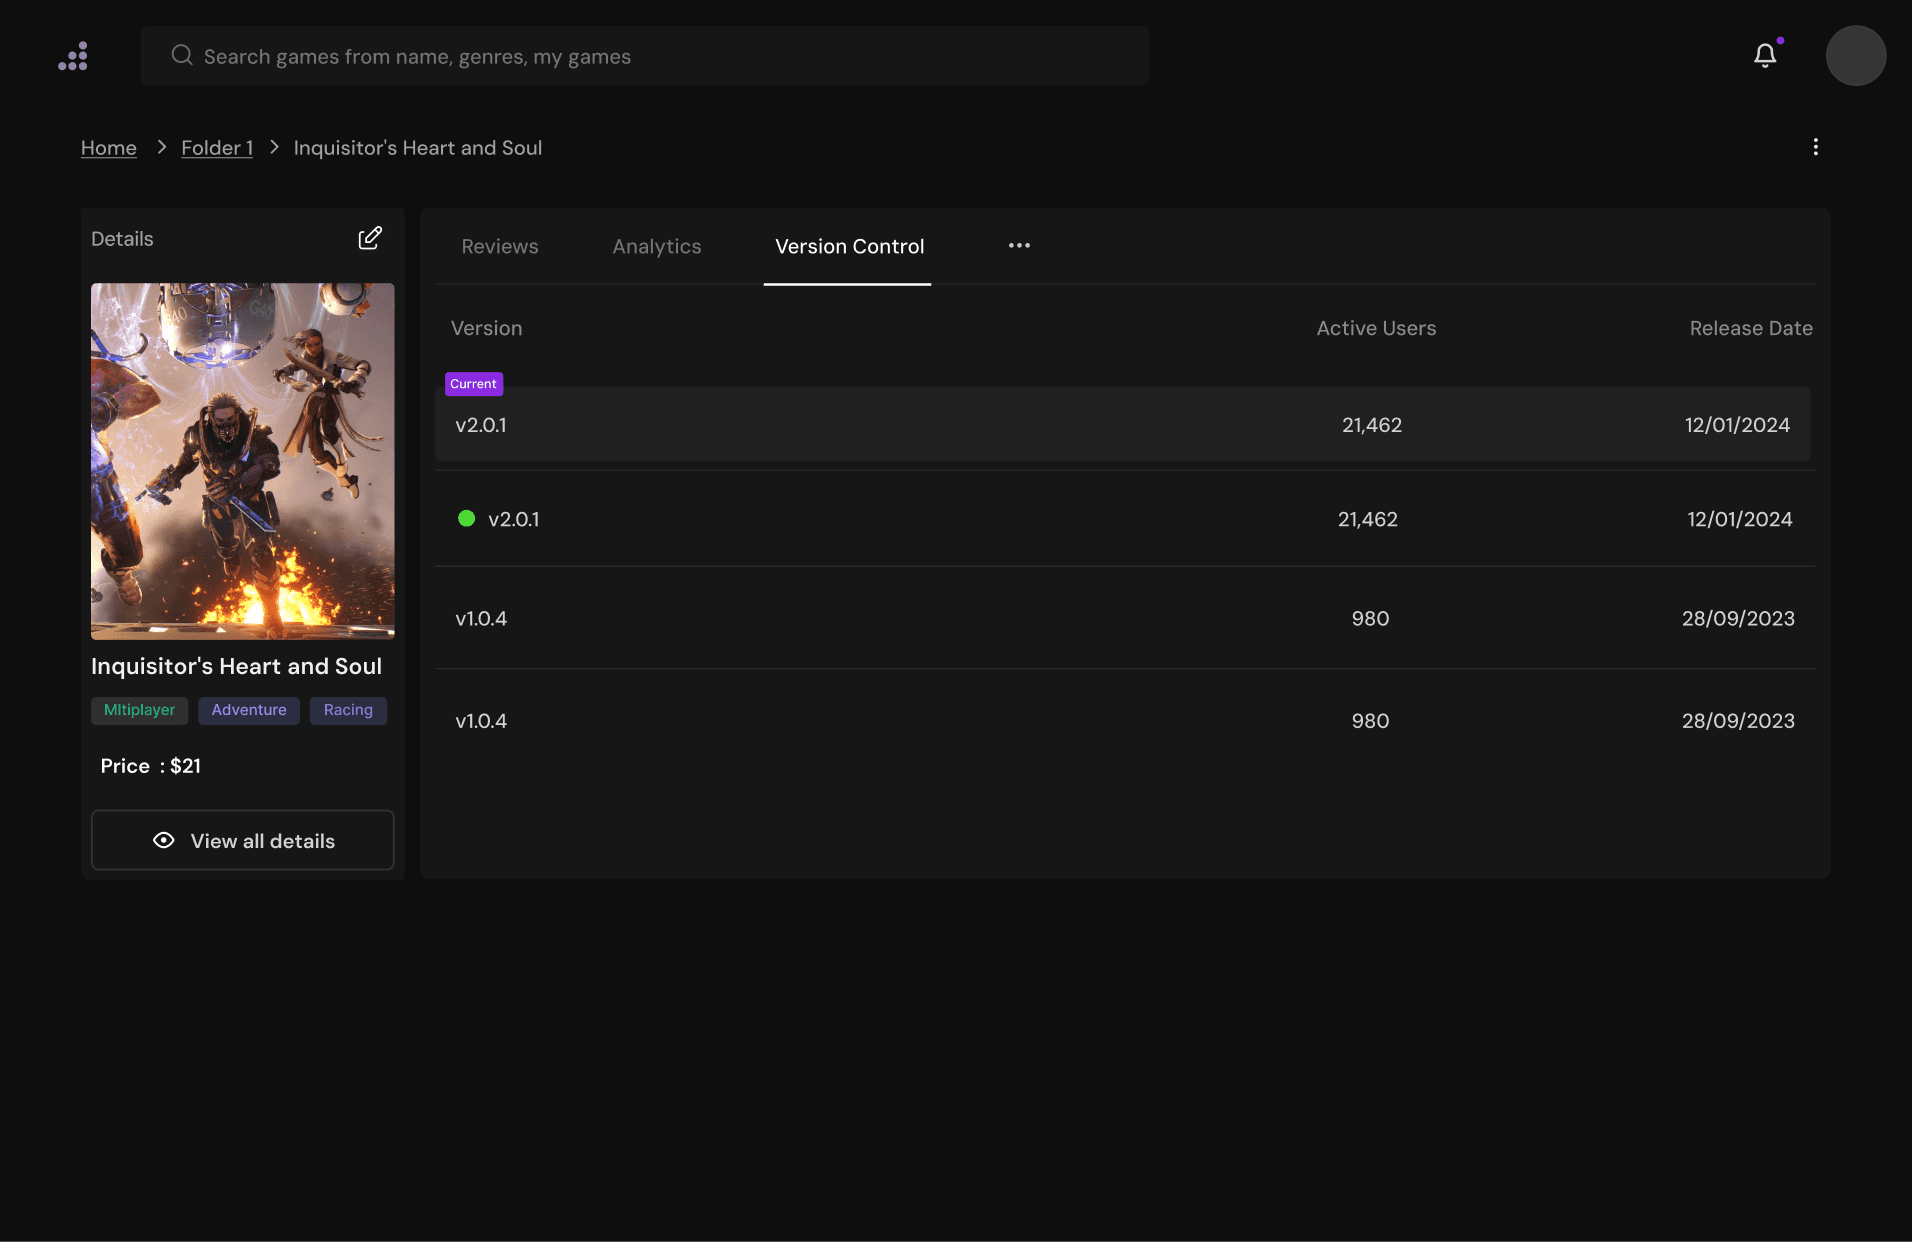Click the Adventure genre tag

pos(249,710)
